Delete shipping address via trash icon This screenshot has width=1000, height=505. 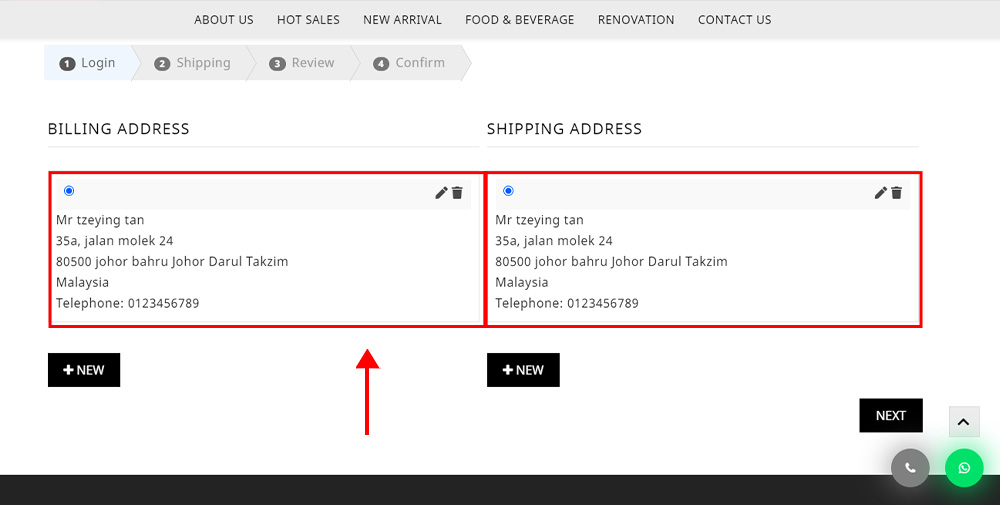click(897, 193)
